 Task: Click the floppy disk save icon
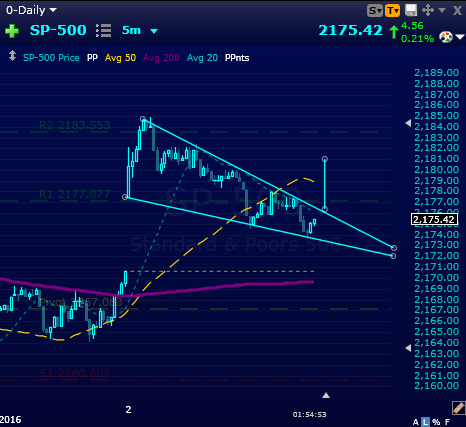[411, 10]
